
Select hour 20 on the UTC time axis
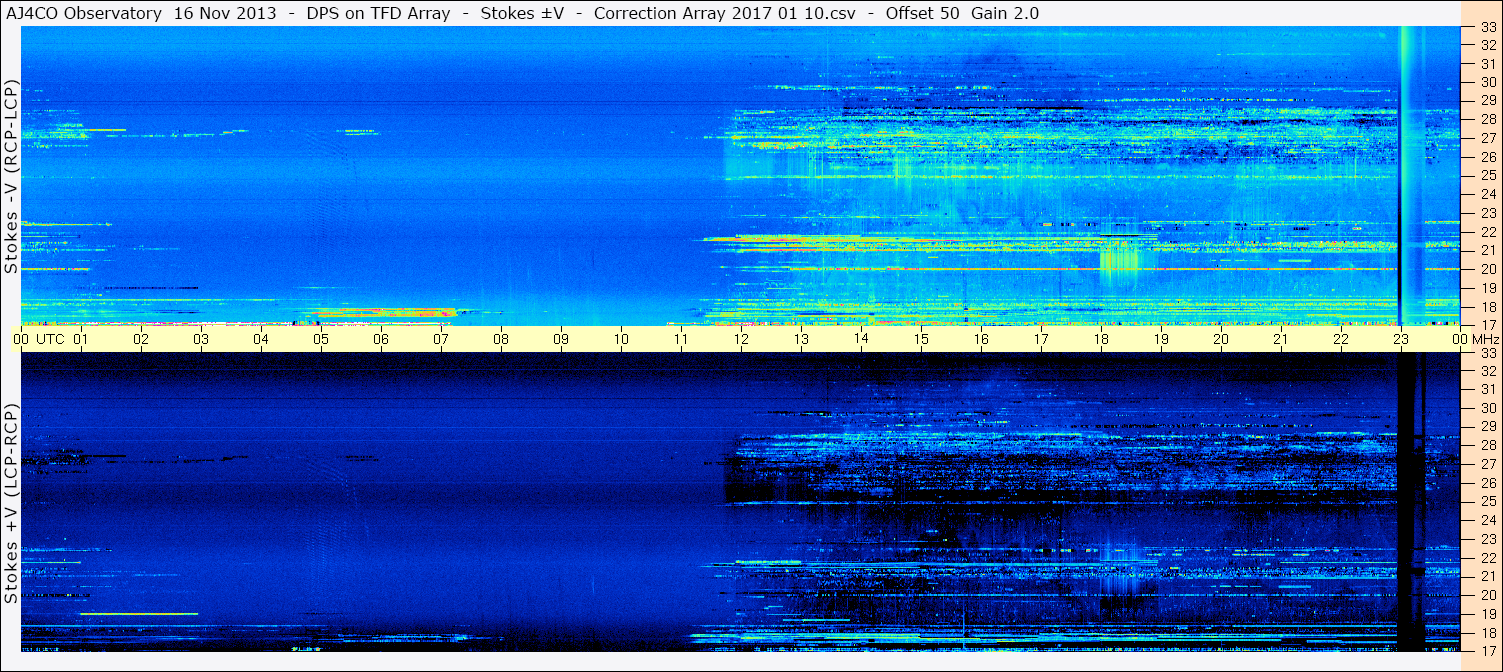coord(1221,339)
